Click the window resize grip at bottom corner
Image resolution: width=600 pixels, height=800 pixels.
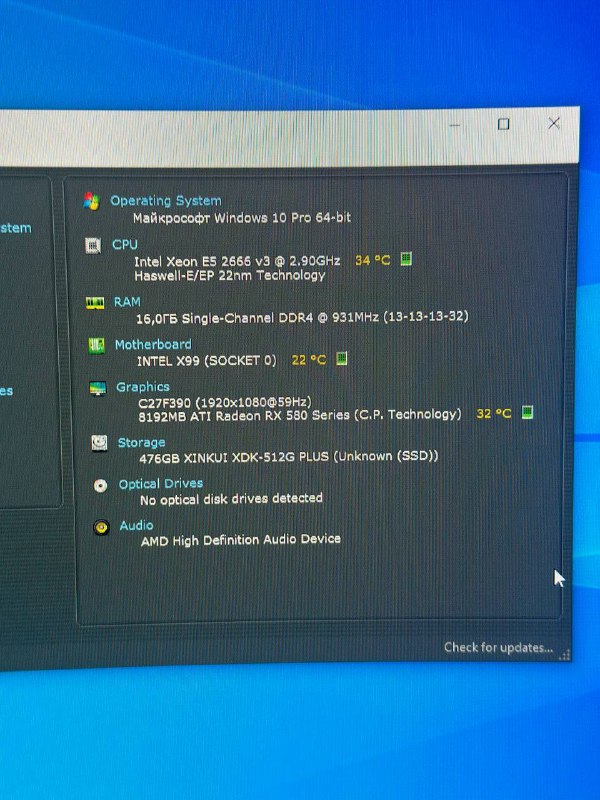564,655
